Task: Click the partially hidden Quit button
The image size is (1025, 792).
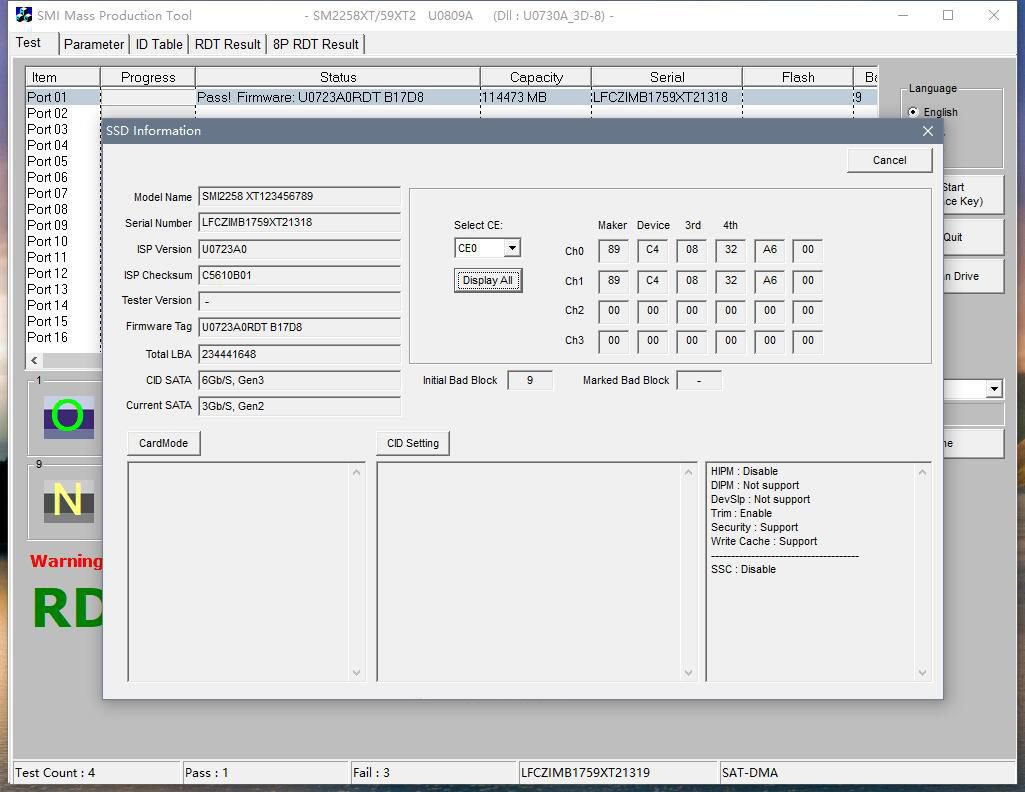Action: (x=972, y=237)
